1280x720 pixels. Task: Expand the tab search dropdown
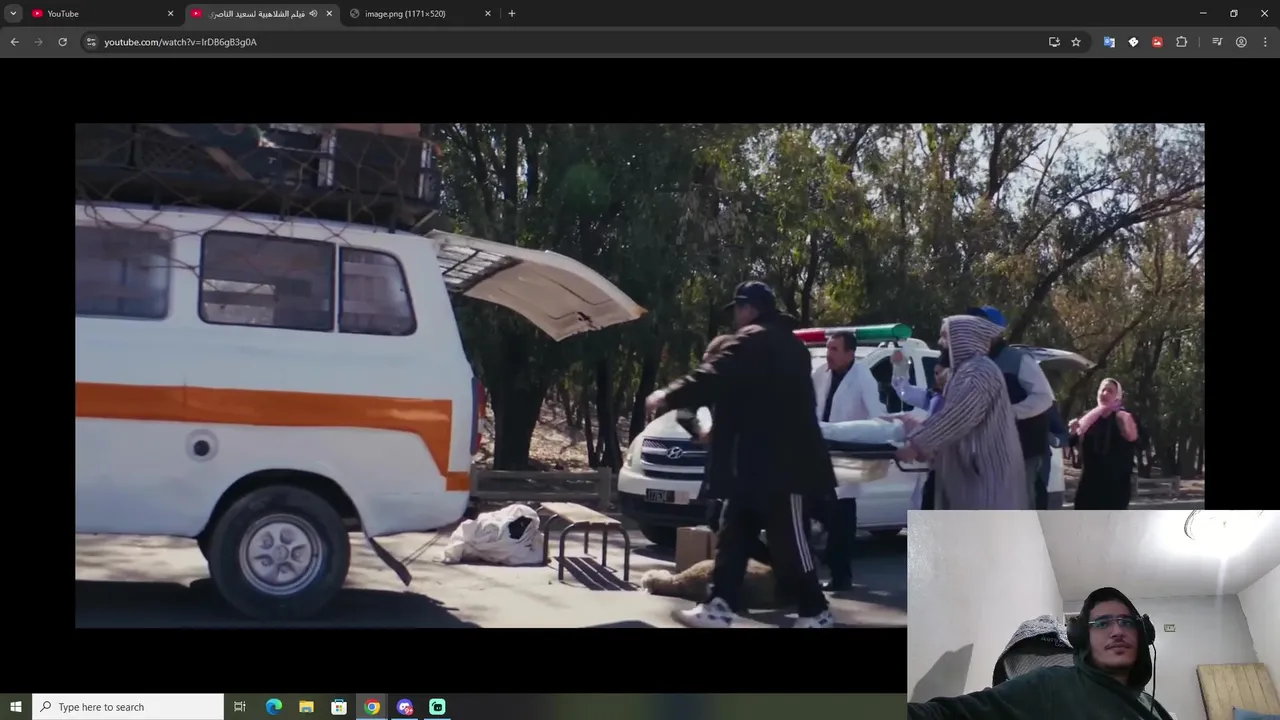(x=13, y=13)
